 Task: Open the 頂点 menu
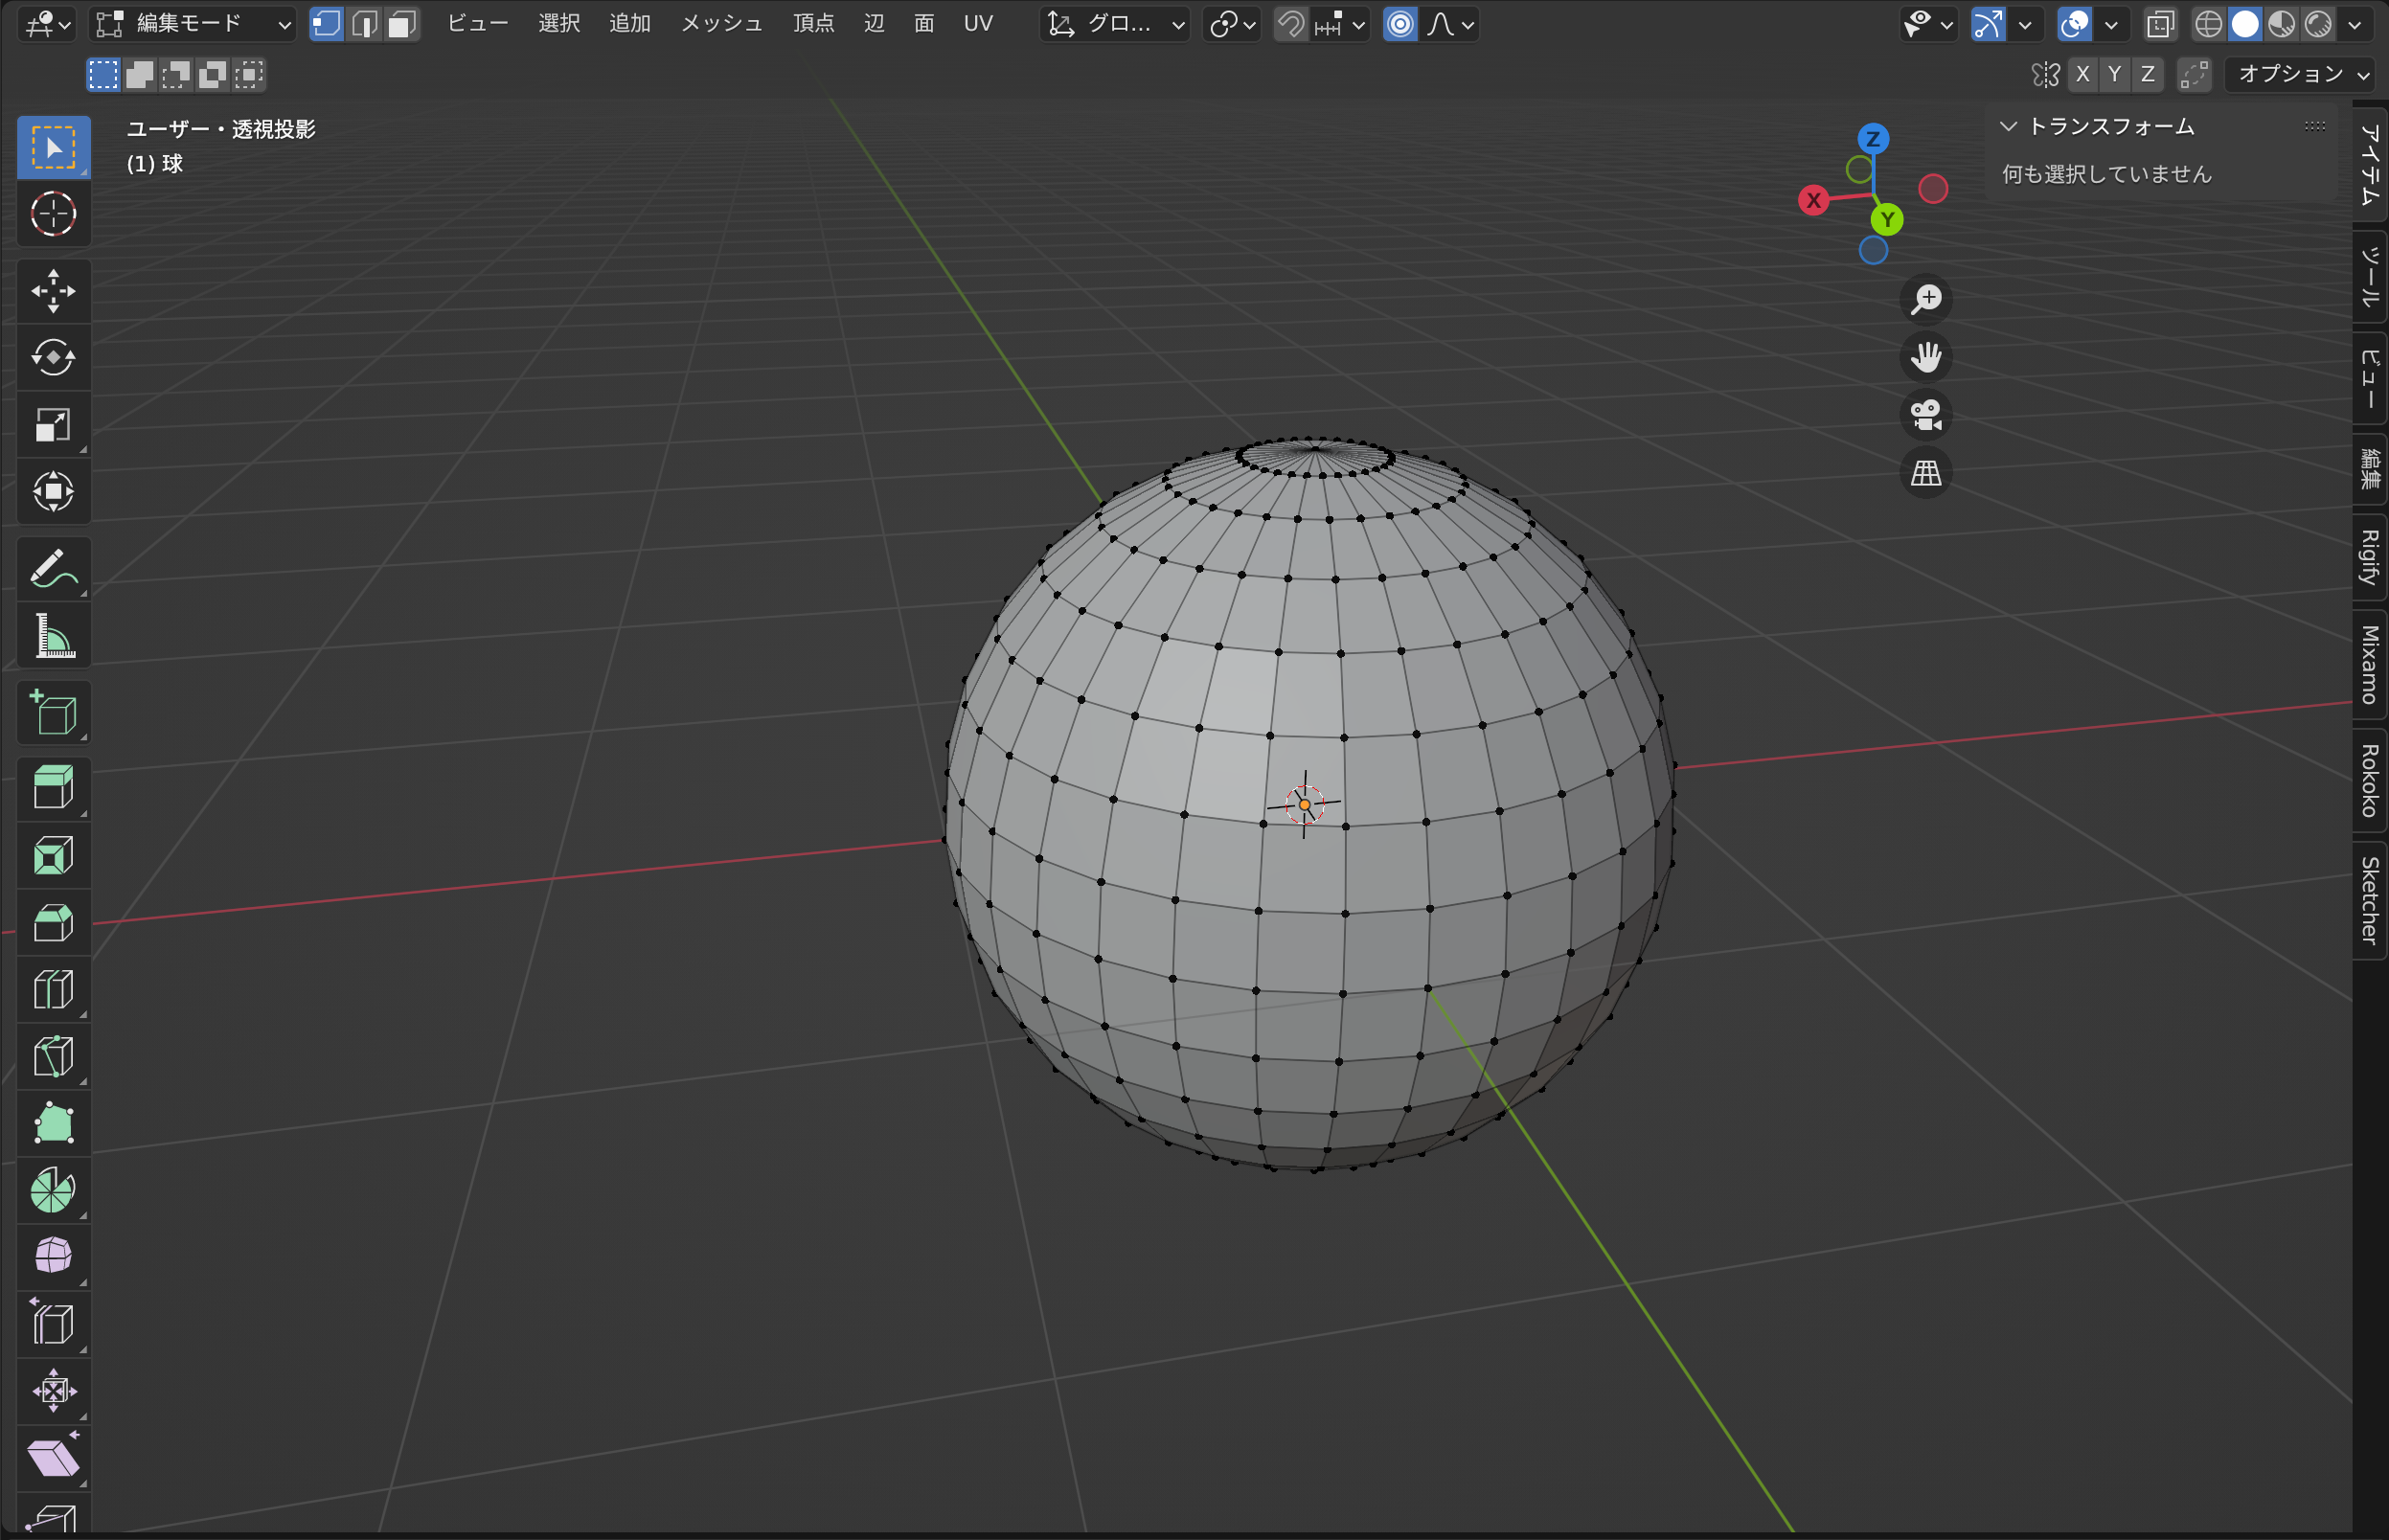tap(814, 24)
